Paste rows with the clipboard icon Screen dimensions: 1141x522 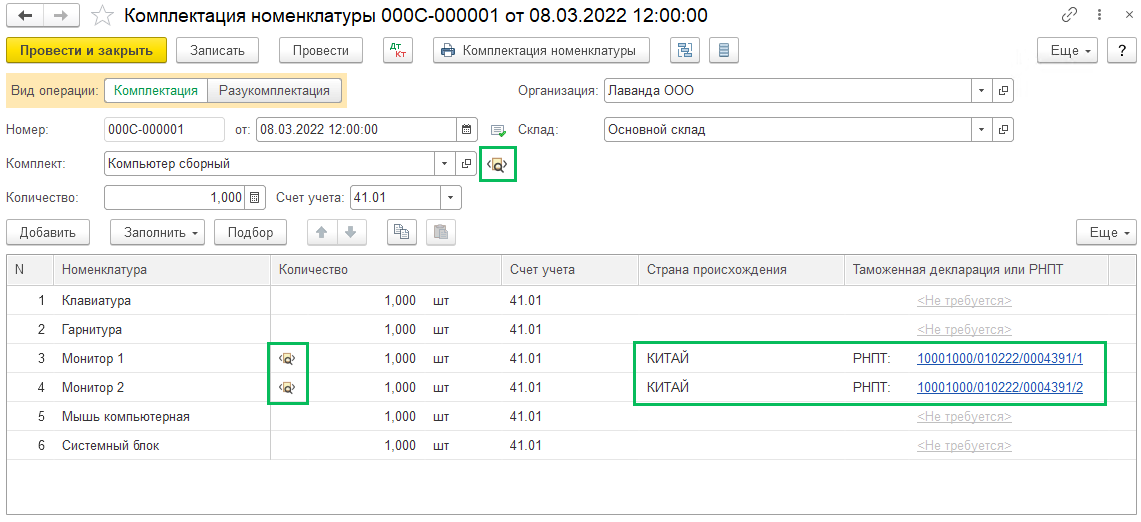click(x=440, y=232)
